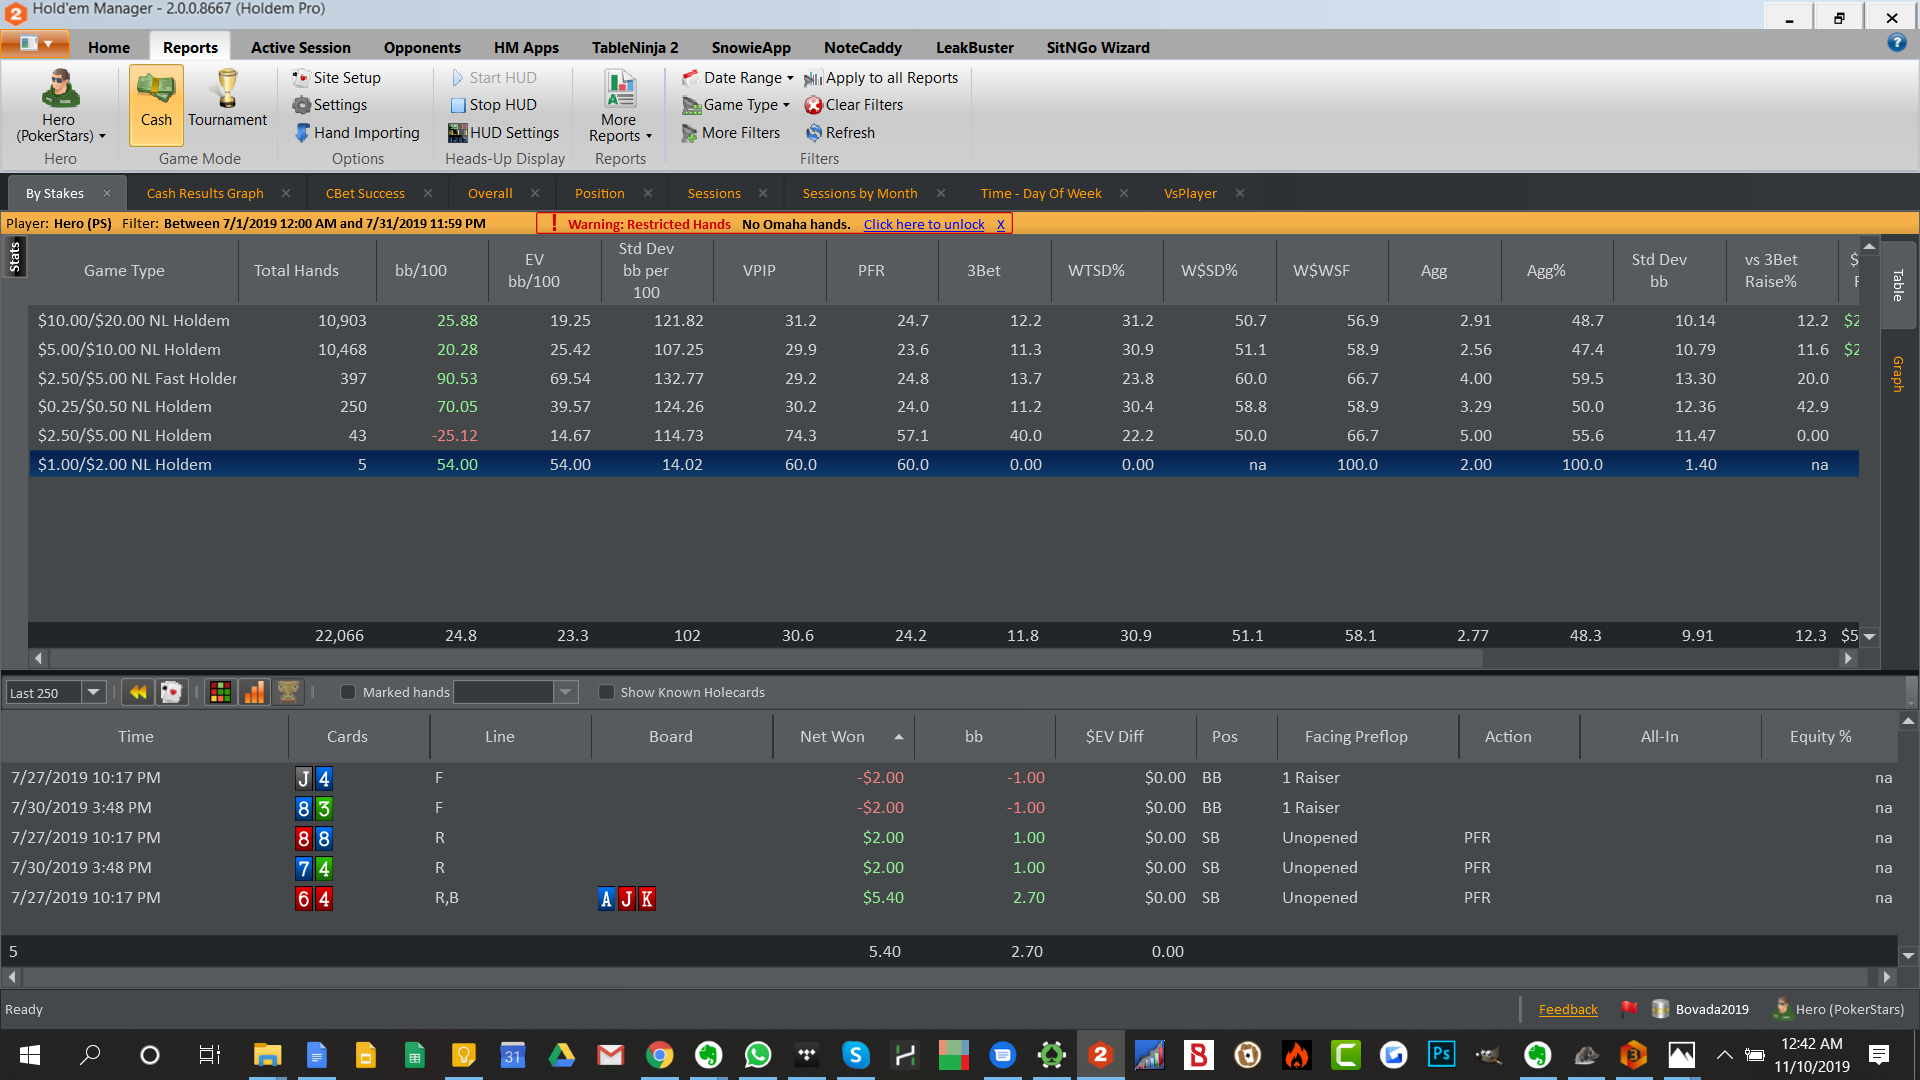Click the yellow rewind arrows icon

(138, 692)
